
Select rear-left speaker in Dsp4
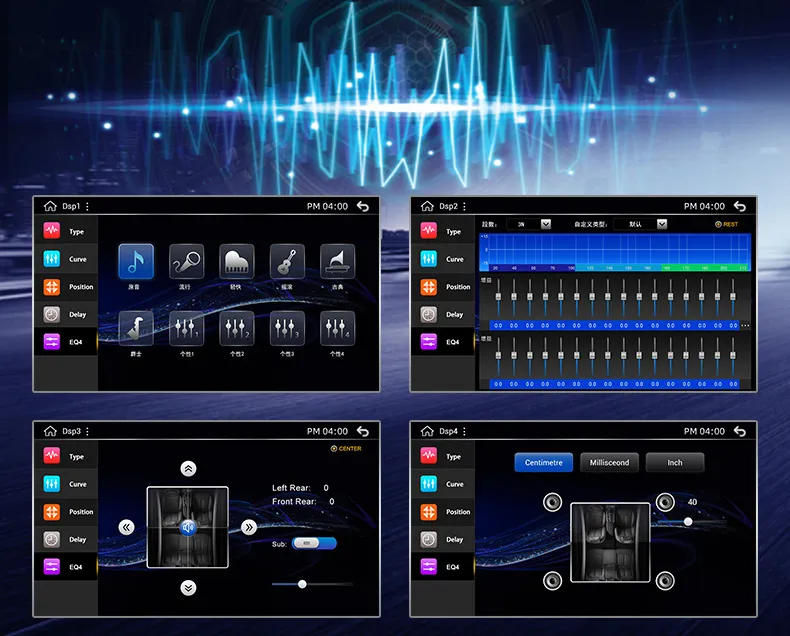553,581
